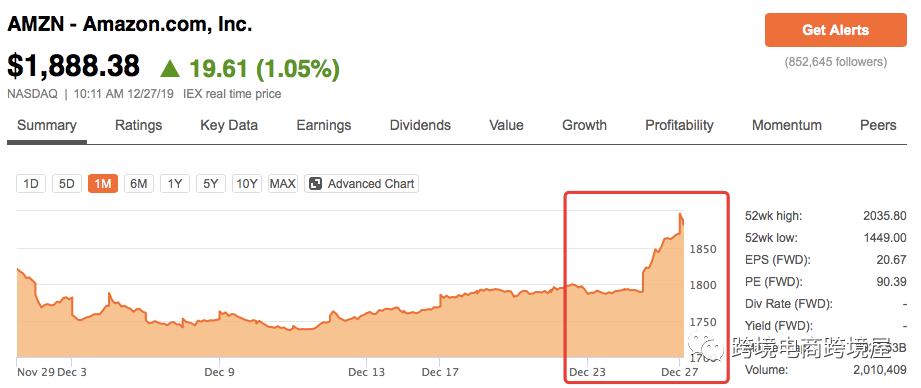
Task: Choose the 5Y chart range
Action: pyautogui.click(x=210, y=184)
